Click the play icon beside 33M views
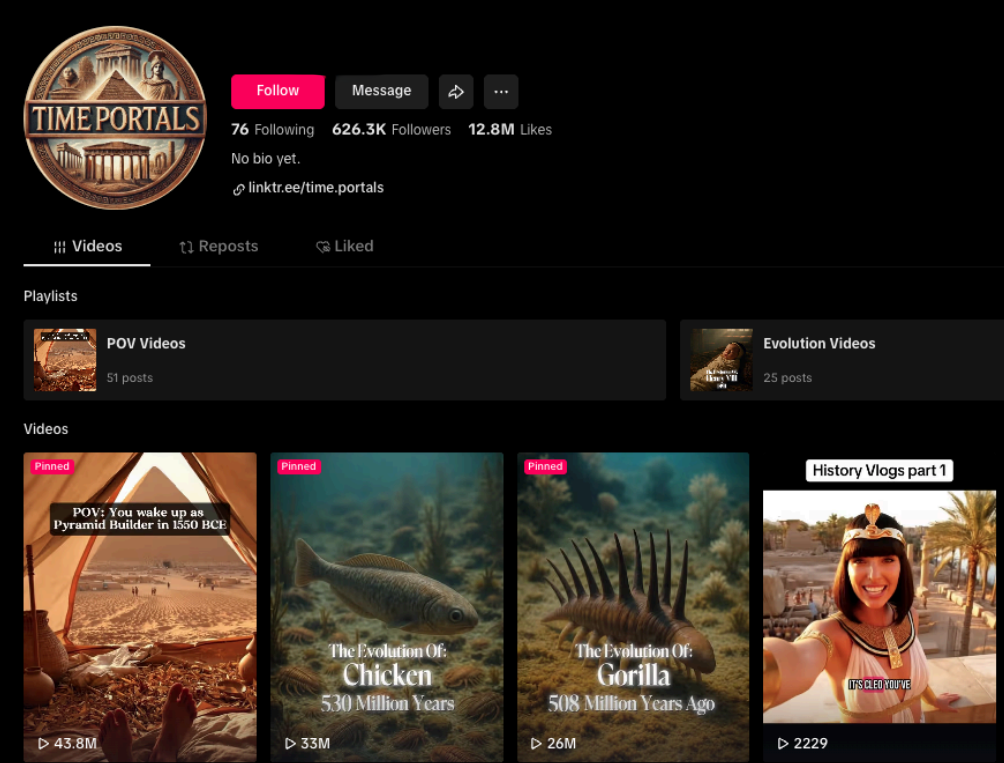1004x763 pixels. pyautogui.click(x=290, y=743)
